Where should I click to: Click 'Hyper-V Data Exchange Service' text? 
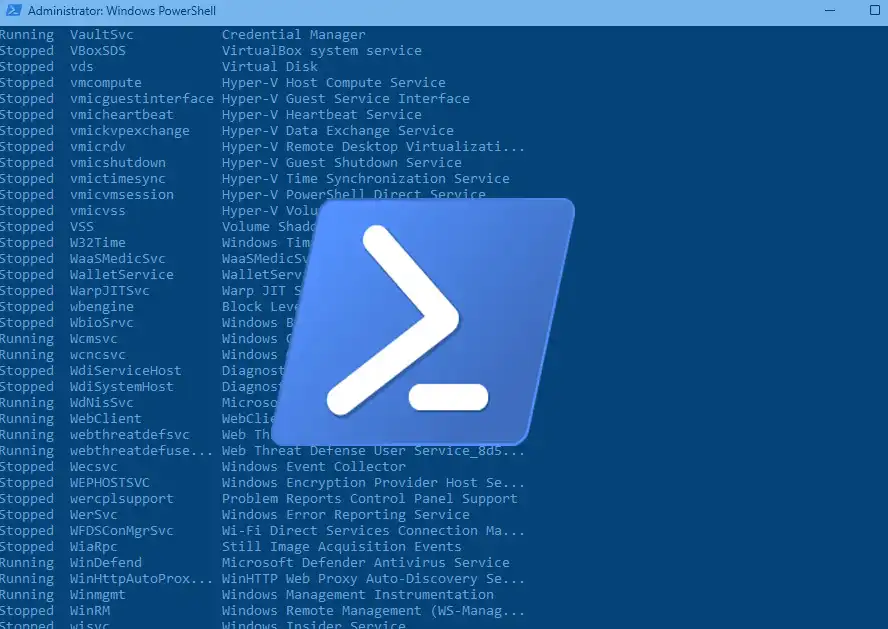[338, 131]
